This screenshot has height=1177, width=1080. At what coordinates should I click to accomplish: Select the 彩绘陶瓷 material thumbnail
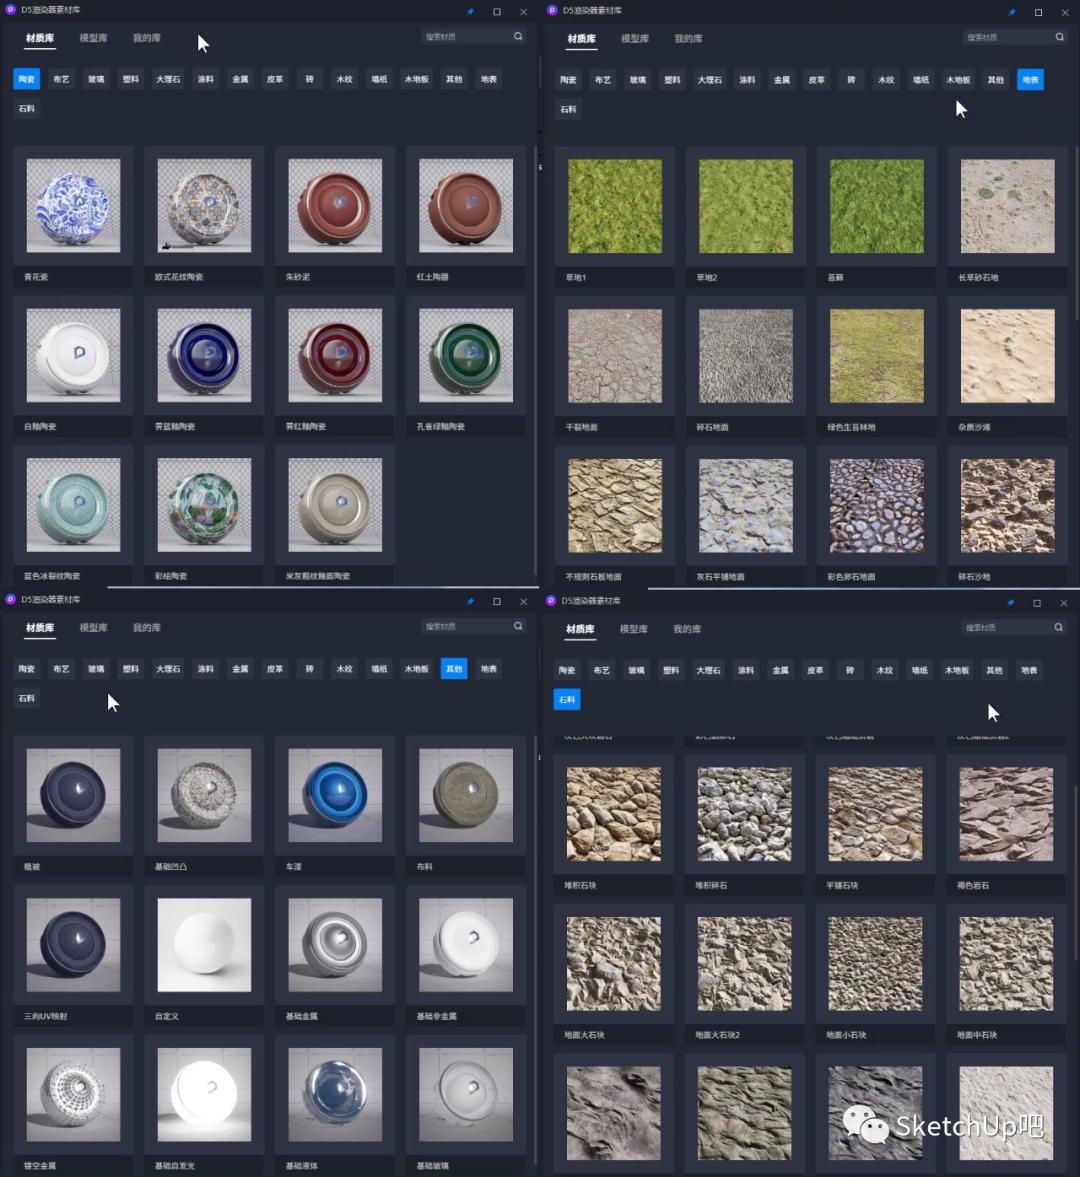point(204,505)
